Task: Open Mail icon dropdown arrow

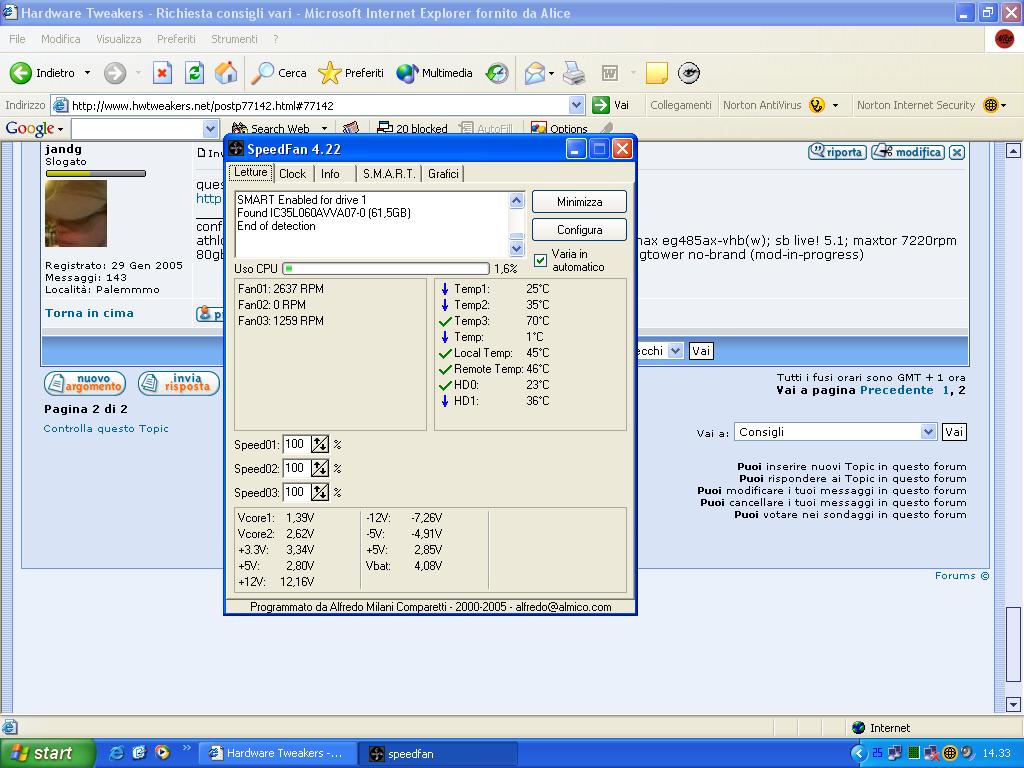Action: (x=551, y=73)
